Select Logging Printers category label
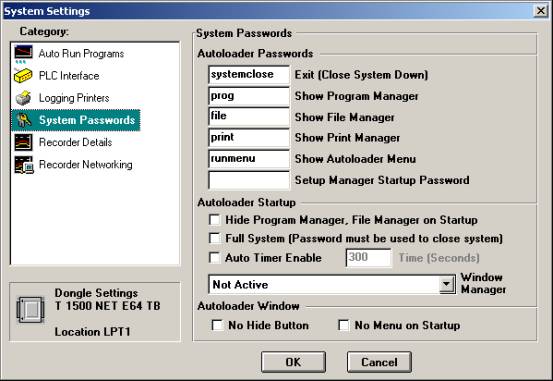Image resolution: width=553 pixels, height=381 pixels. (74, 98)
